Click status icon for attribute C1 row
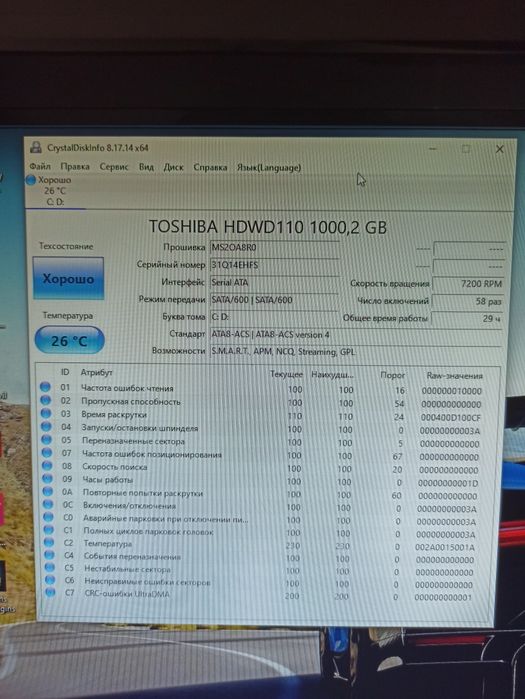Viewport: 525px width, 699px height. coord(49,530)
